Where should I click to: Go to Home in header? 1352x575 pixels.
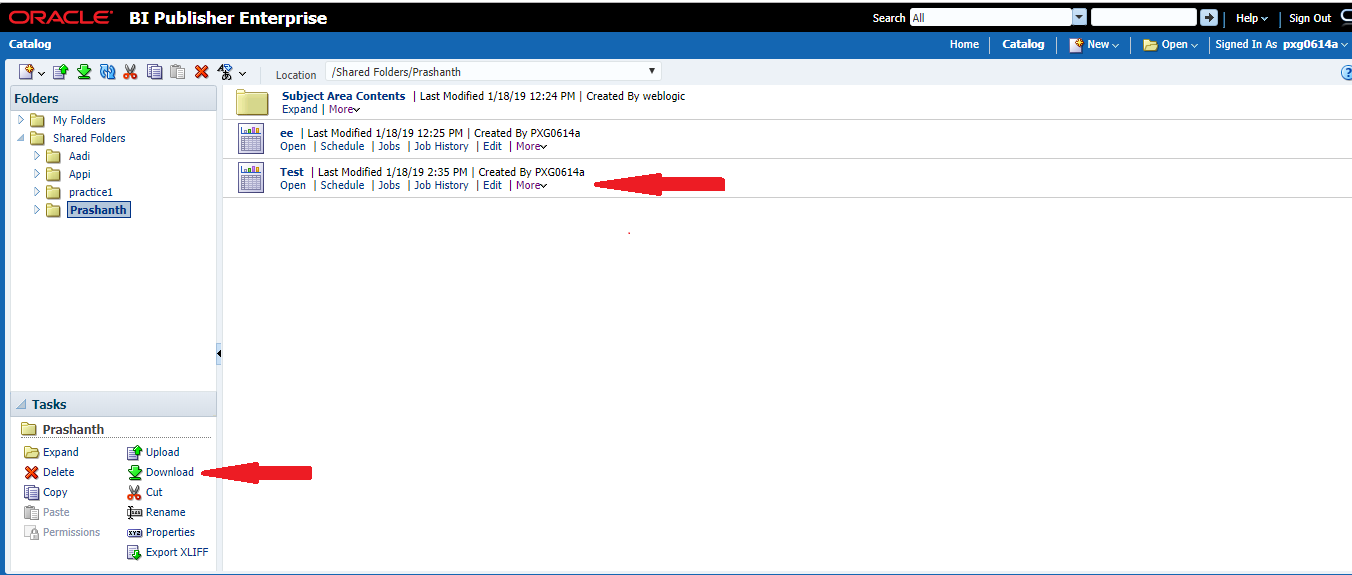pyautogui.click(x=964, y=44)
